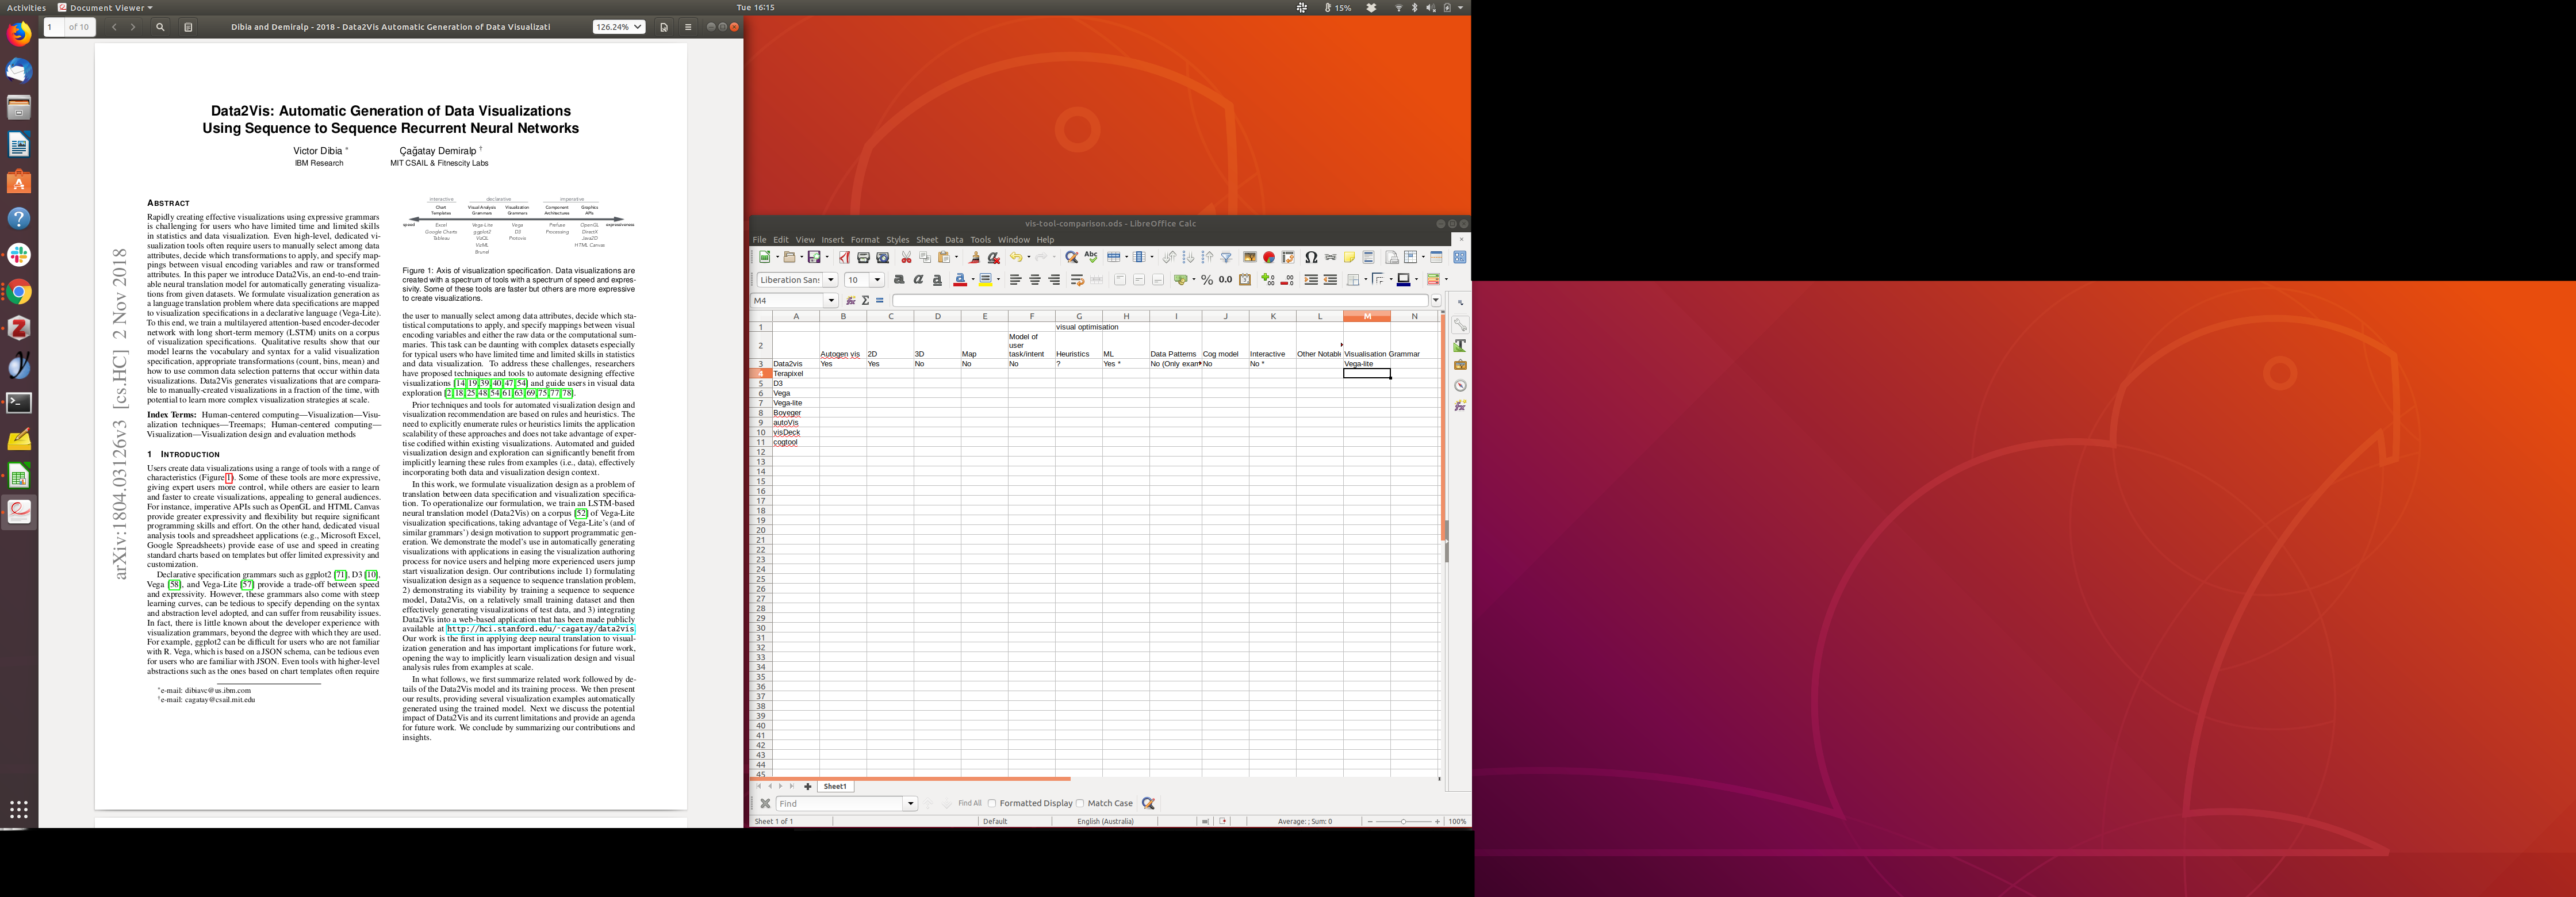Click the Insert Chart icon
The width and height of the screenshot is (2576, 897).
(1269, 258)
